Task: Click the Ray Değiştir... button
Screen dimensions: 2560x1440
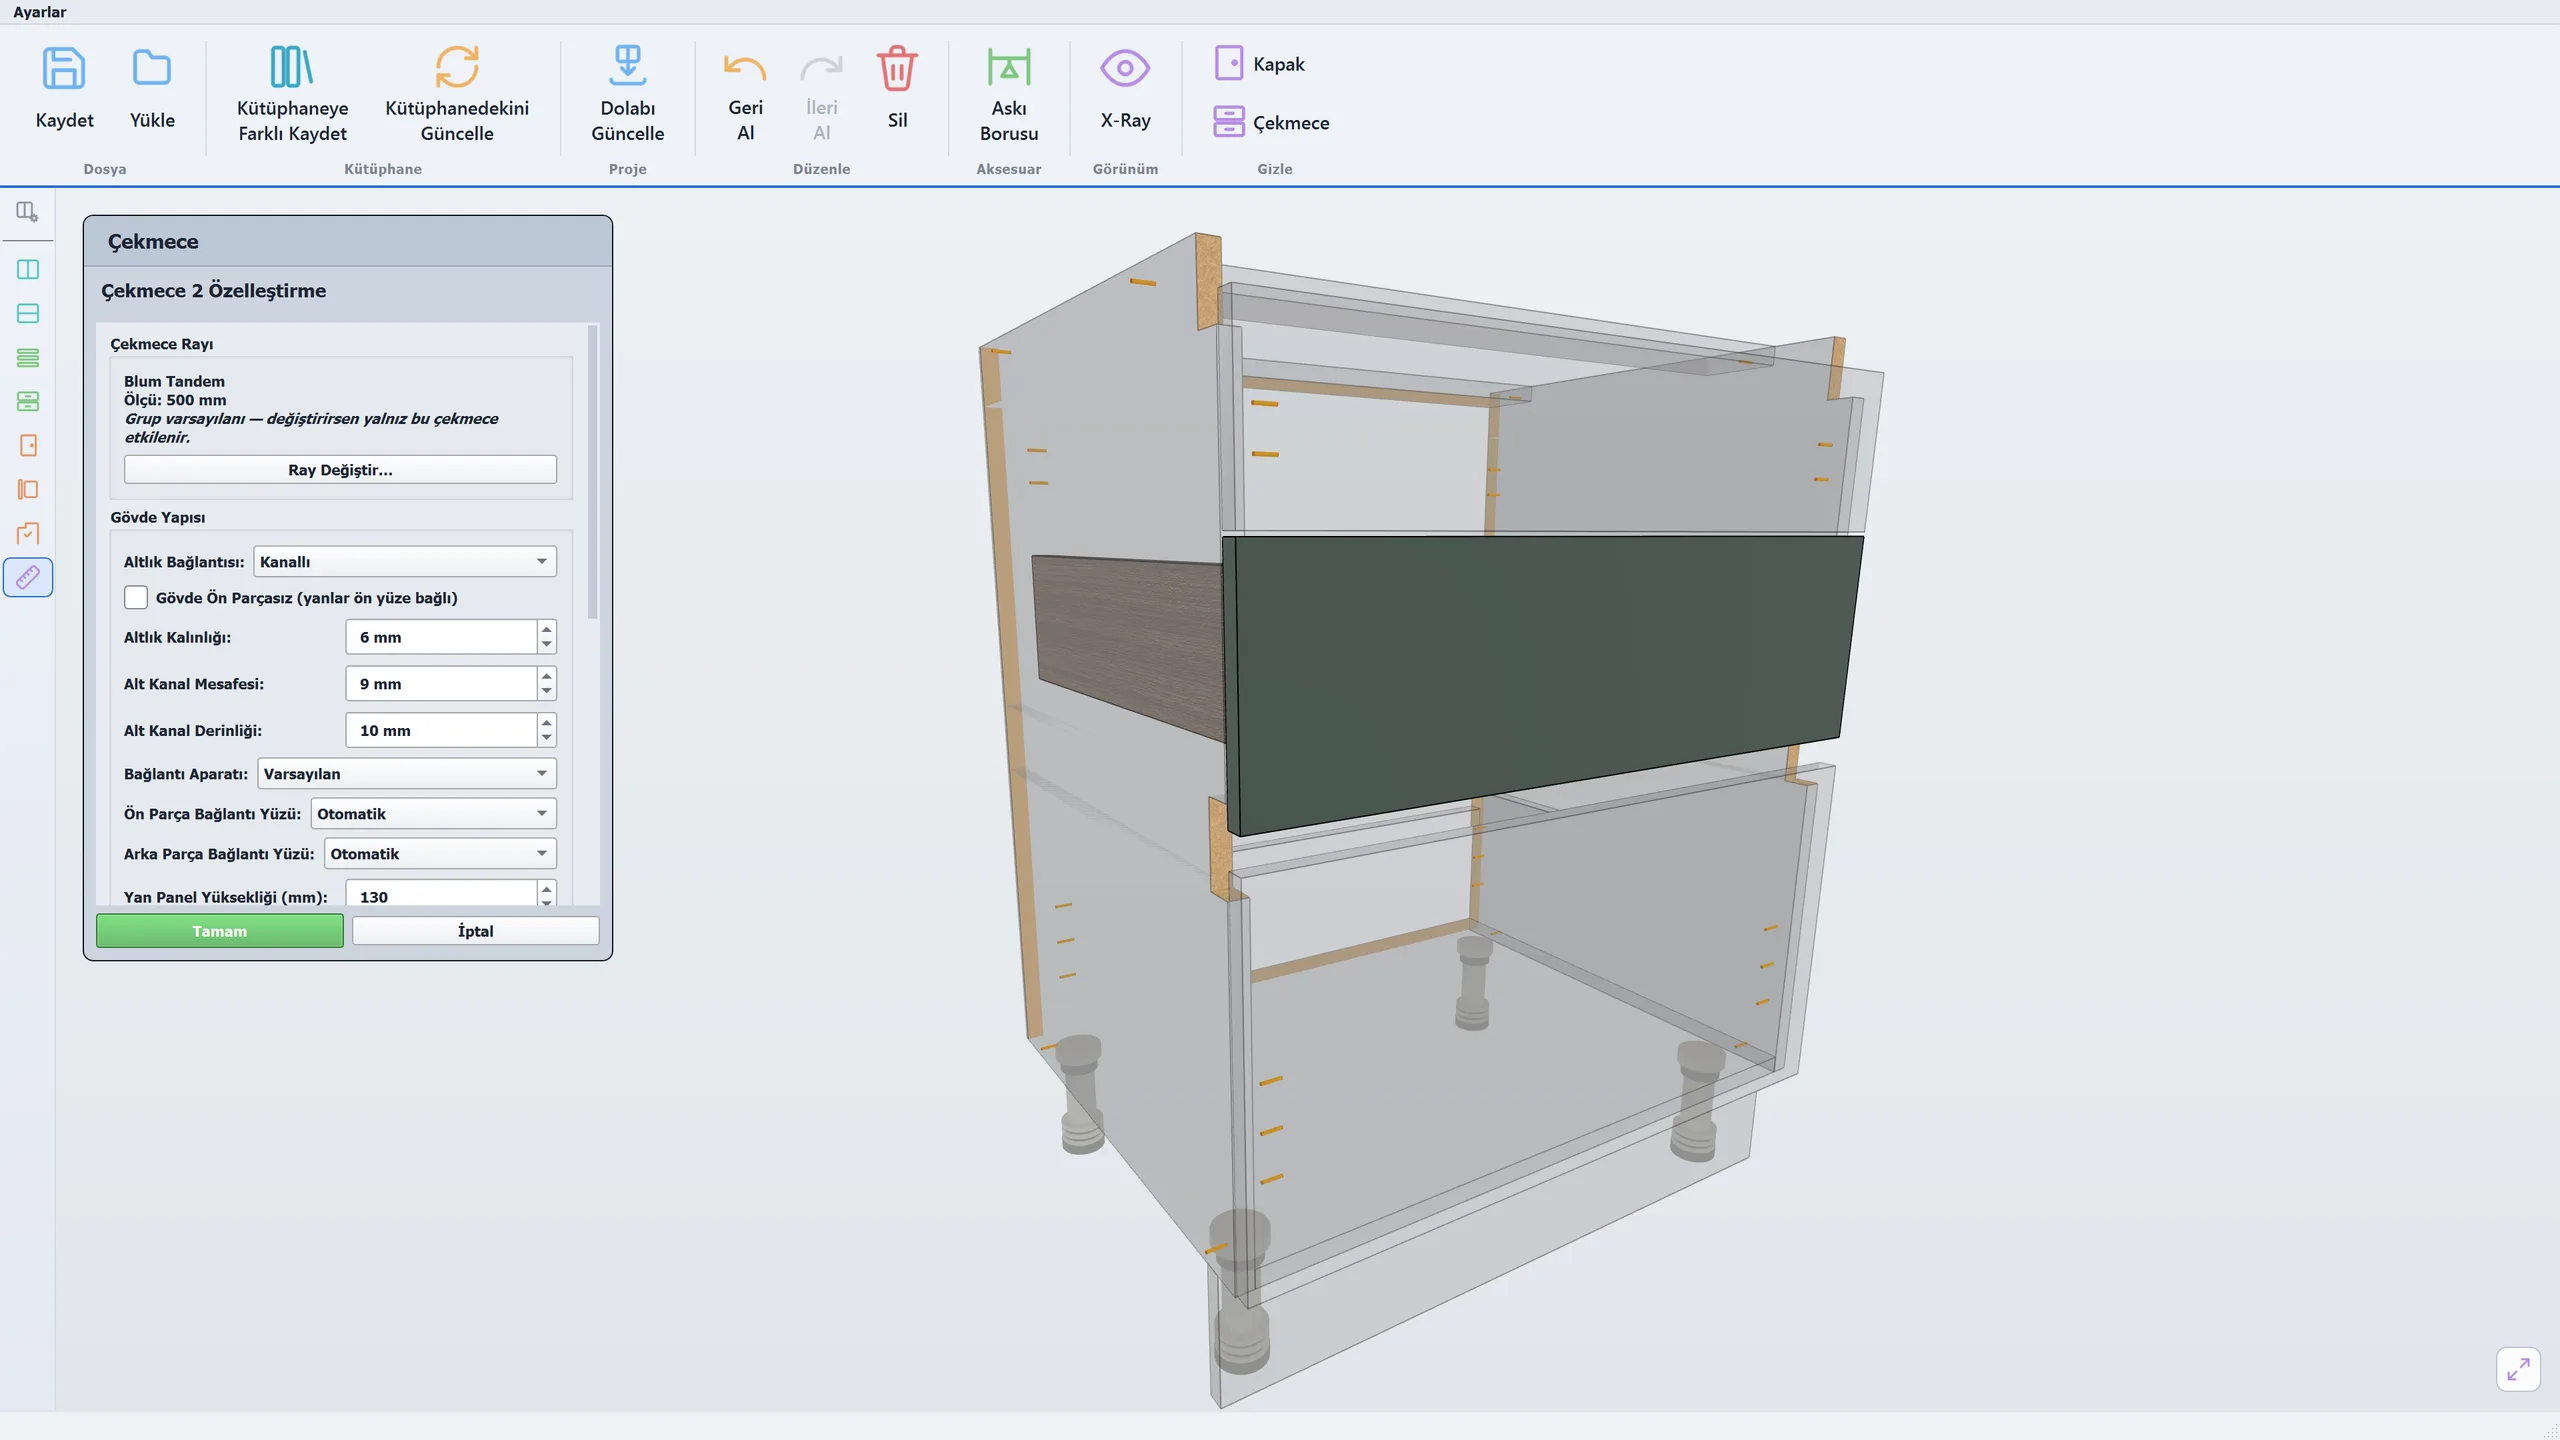Action: pyautogui.click(x=340, y=469)
